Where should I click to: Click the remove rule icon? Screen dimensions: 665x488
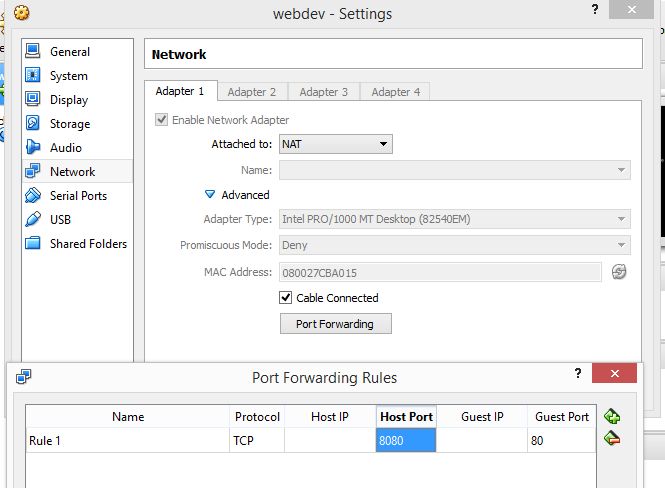coord(612,438)
